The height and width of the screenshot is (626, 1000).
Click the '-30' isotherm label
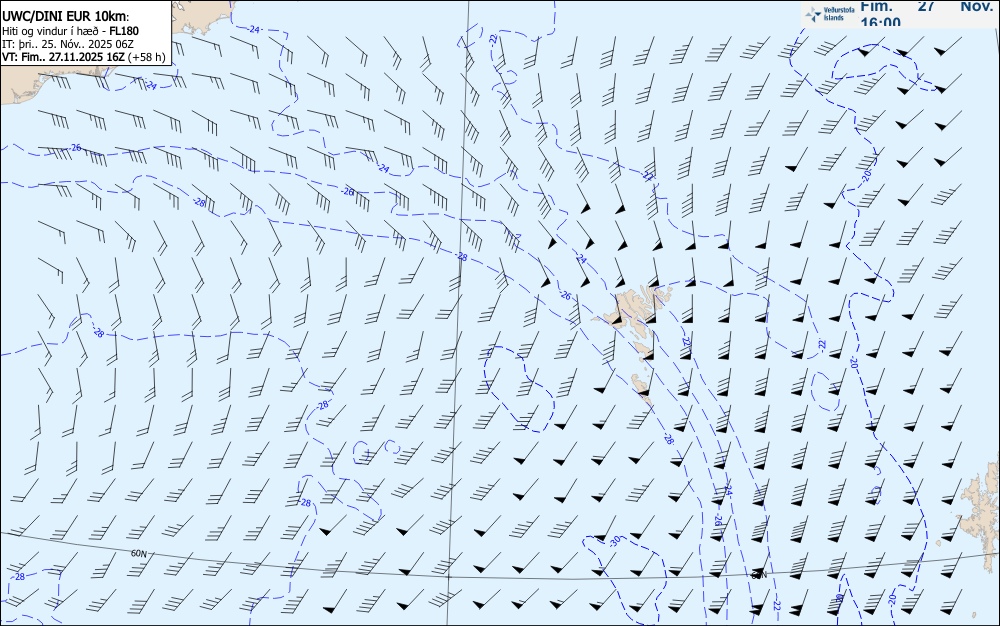click(x=615, y=541)
